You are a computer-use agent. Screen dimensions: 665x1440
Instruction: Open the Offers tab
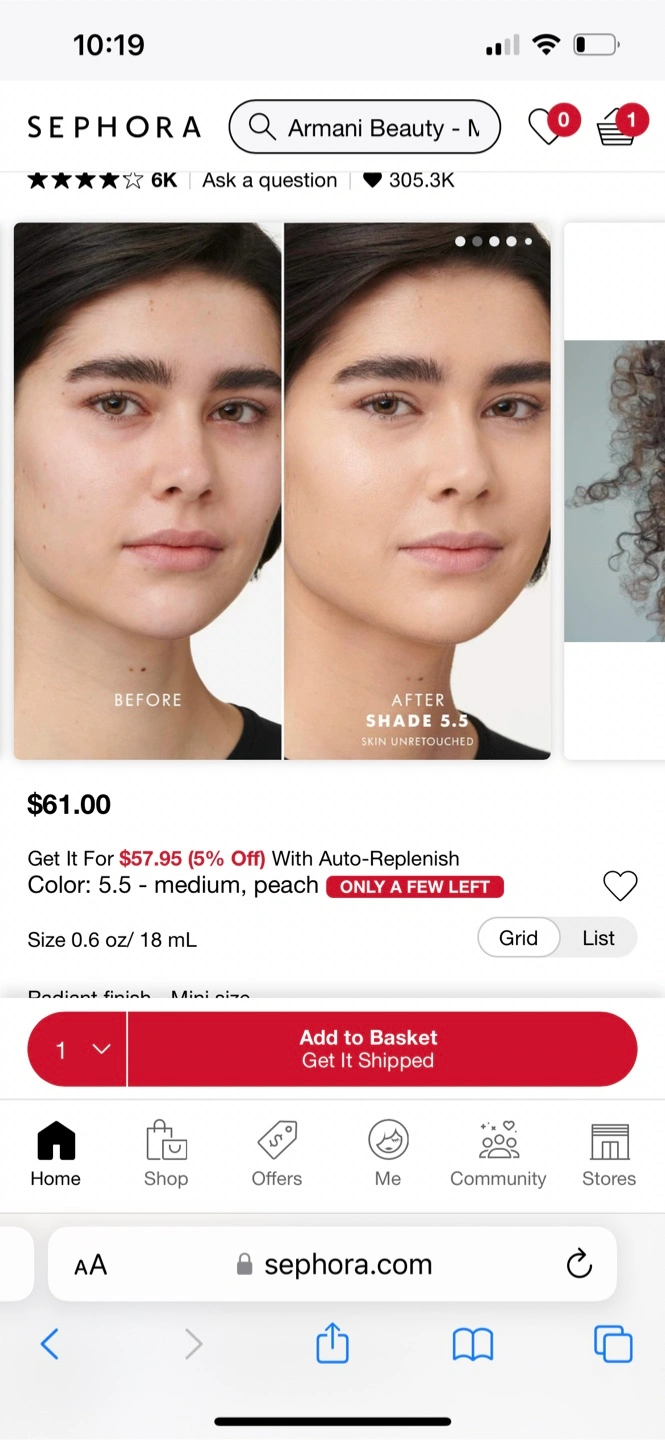(277, 1154)
